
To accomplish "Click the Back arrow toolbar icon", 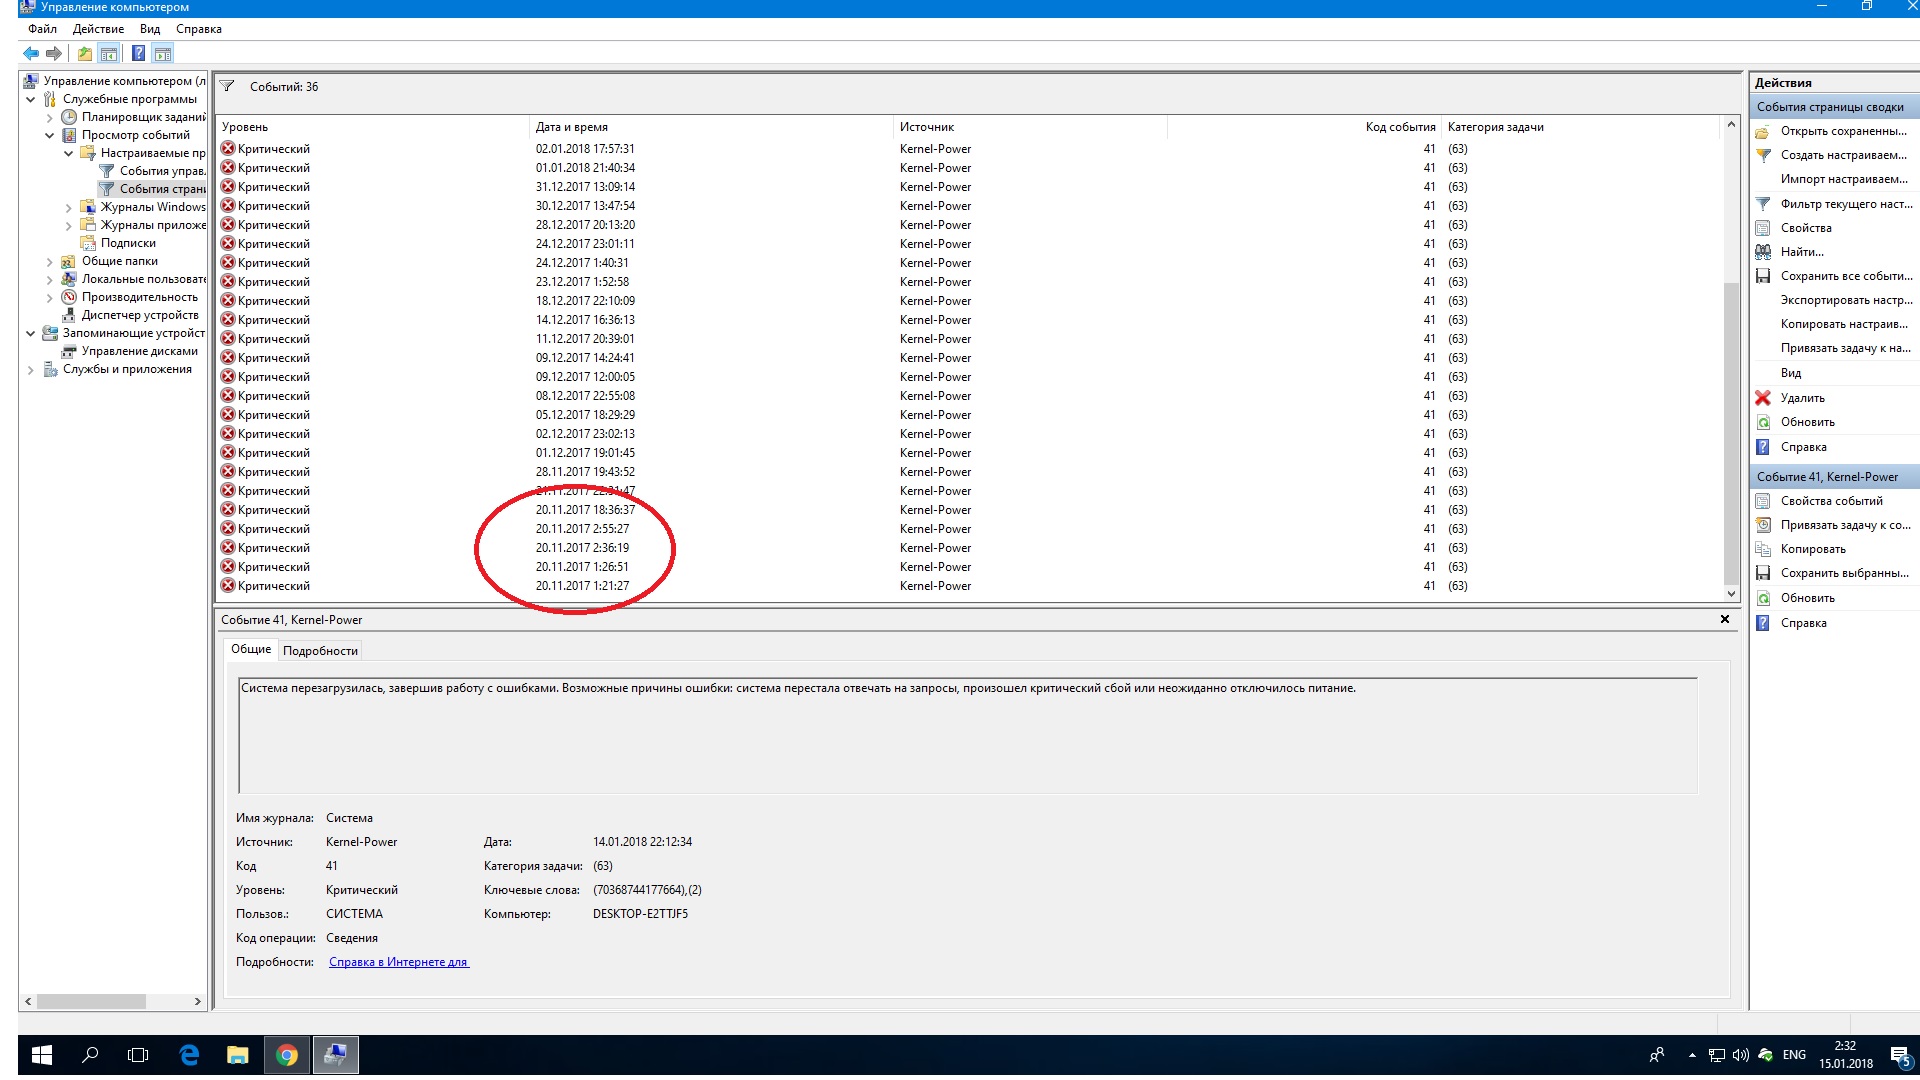I will pyautogui.click(x=31, y=53).
